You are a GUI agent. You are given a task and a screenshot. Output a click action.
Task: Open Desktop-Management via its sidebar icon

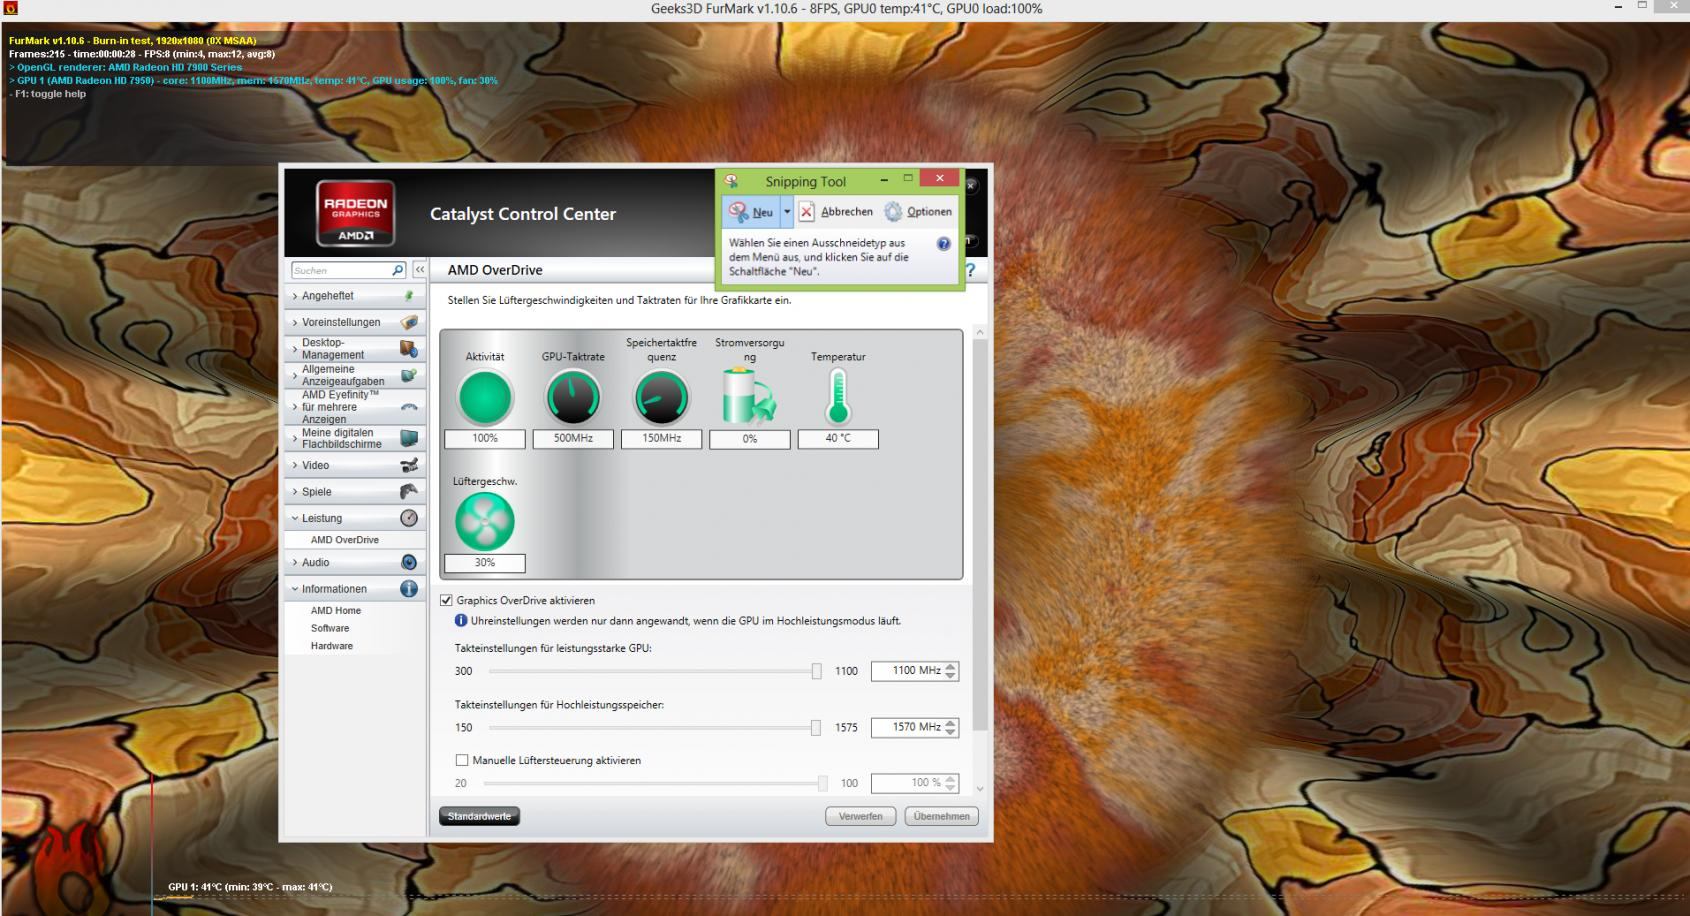tap(408, 349)
